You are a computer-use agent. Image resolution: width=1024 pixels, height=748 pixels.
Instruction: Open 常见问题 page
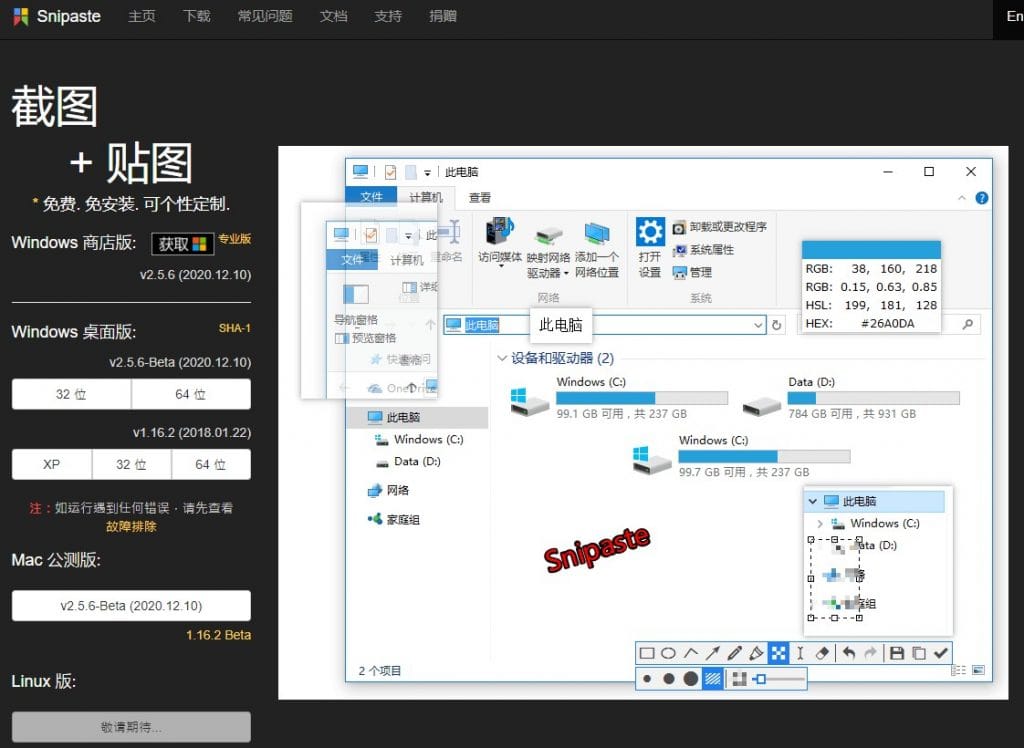[x=265, y=16]
